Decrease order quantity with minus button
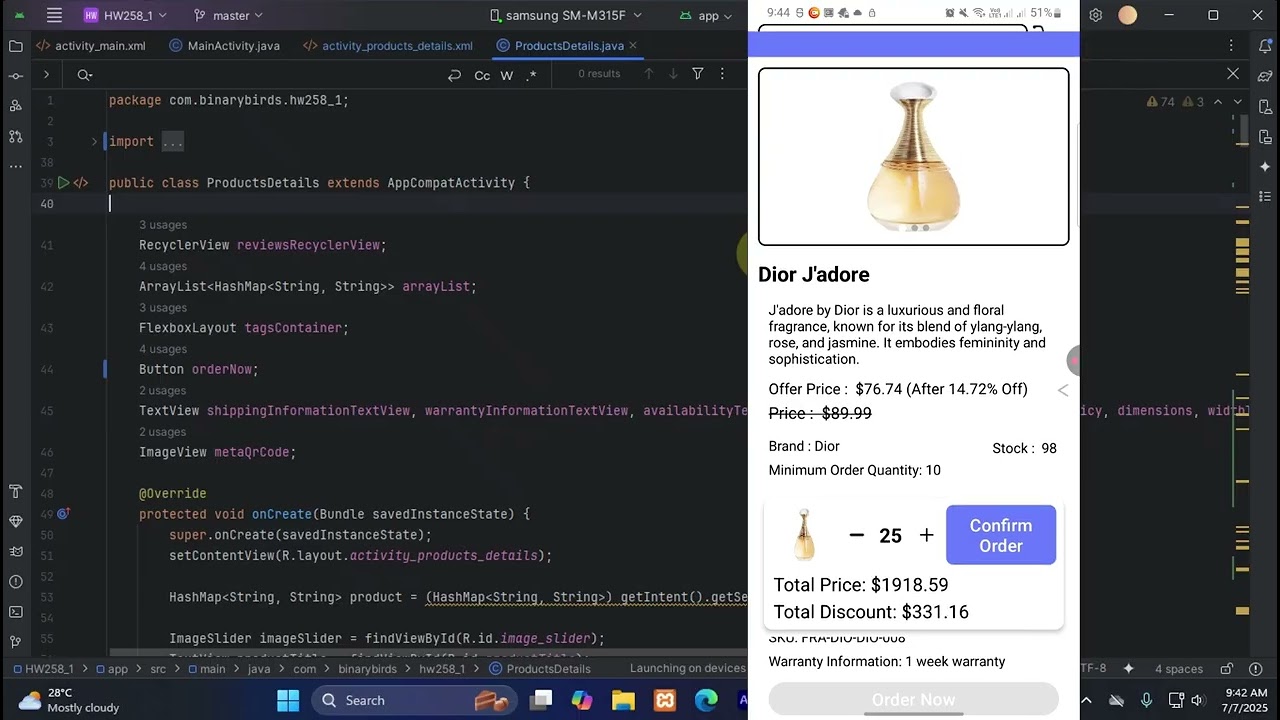1280x720 pixels. coord(856,535)
